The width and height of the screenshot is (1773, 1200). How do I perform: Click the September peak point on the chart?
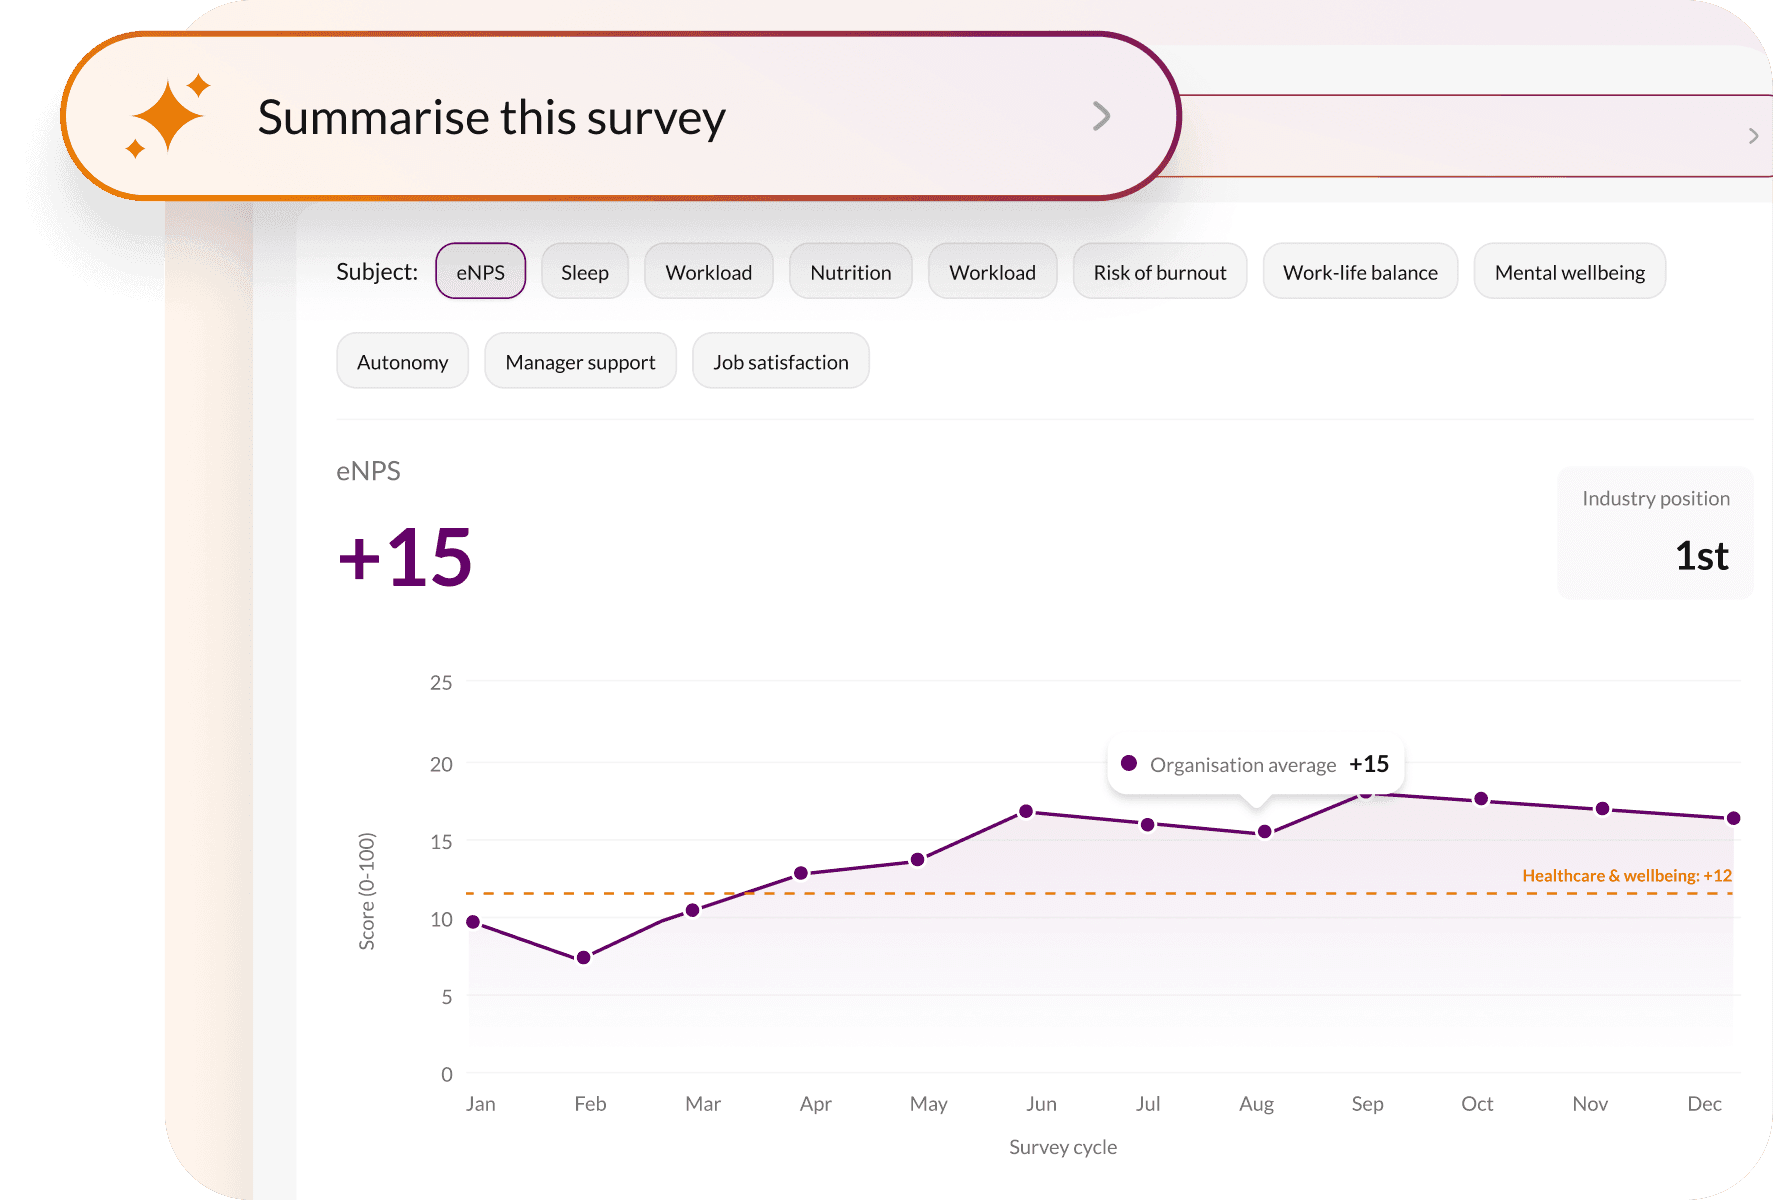1368,793
